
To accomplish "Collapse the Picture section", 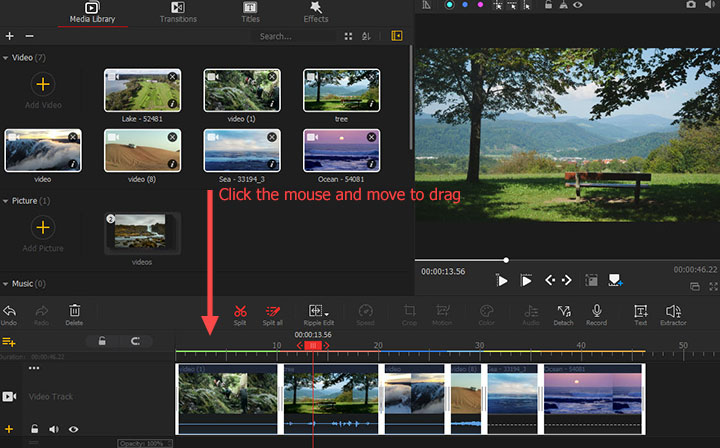I will [x=6, y=201].
